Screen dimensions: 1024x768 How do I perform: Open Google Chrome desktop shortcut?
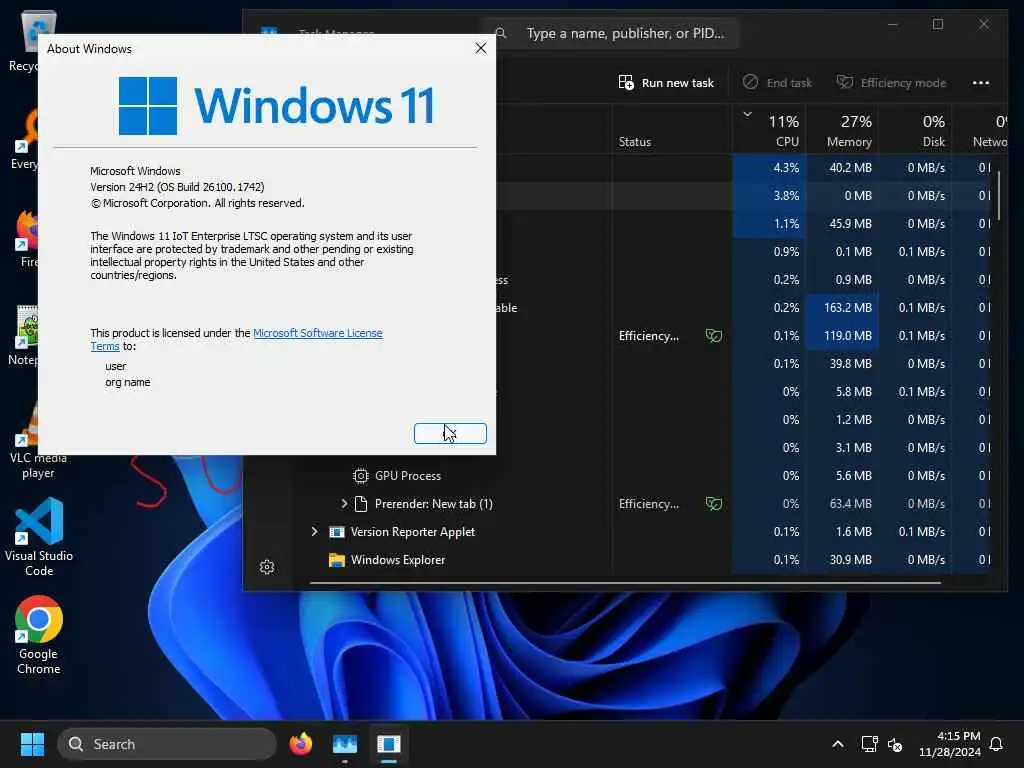coord(39,635)
